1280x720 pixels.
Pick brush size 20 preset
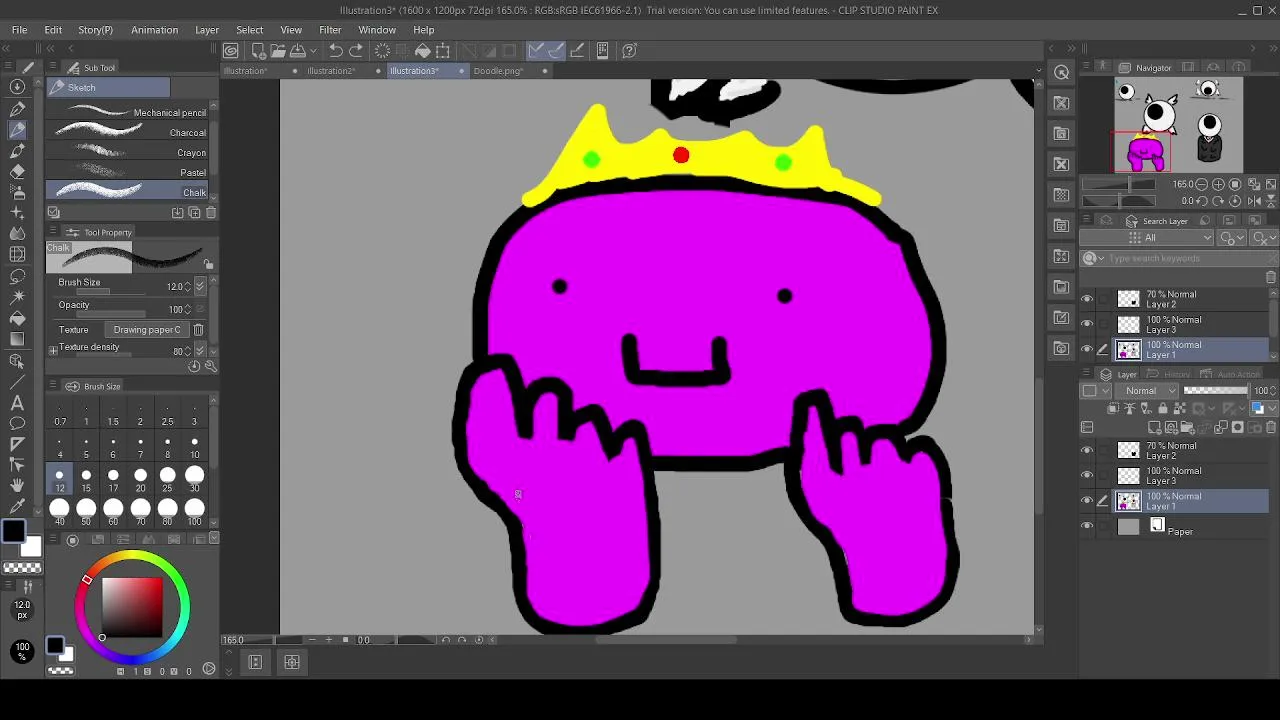[140, 480]
